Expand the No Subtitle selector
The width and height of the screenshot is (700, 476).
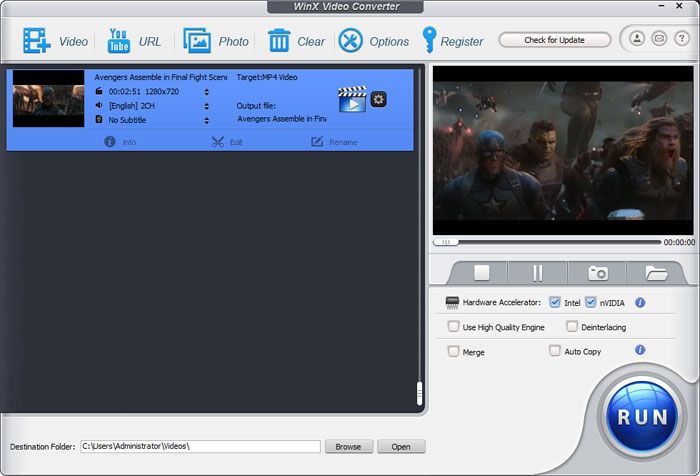click(206, 119)
